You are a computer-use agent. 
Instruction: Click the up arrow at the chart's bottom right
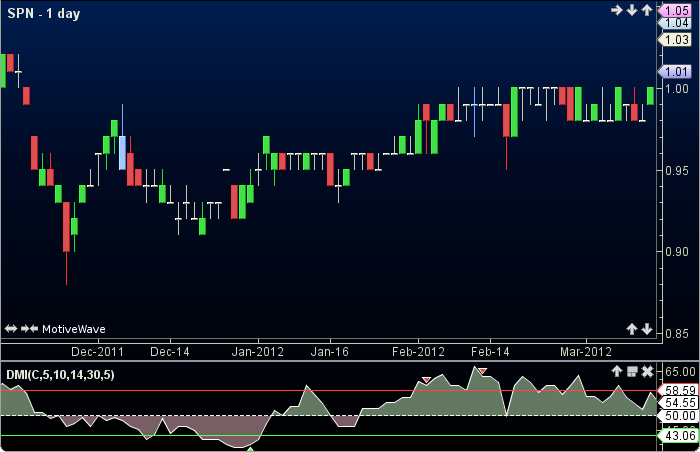[631, 330]
